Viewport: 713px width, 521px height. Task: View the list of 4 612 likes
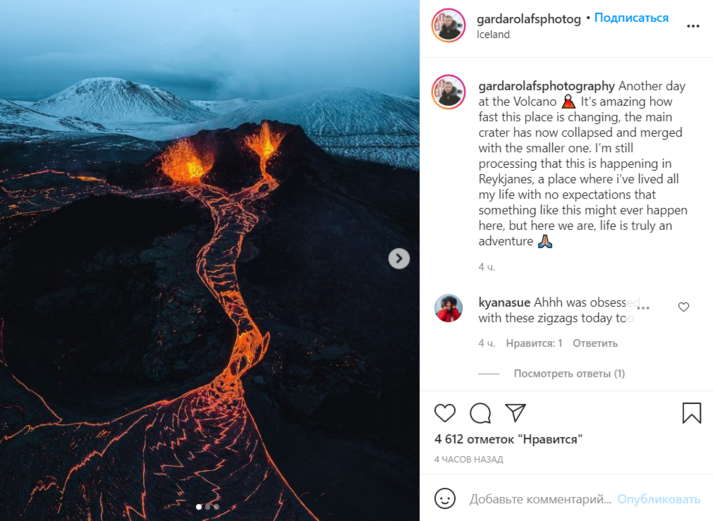508,439
